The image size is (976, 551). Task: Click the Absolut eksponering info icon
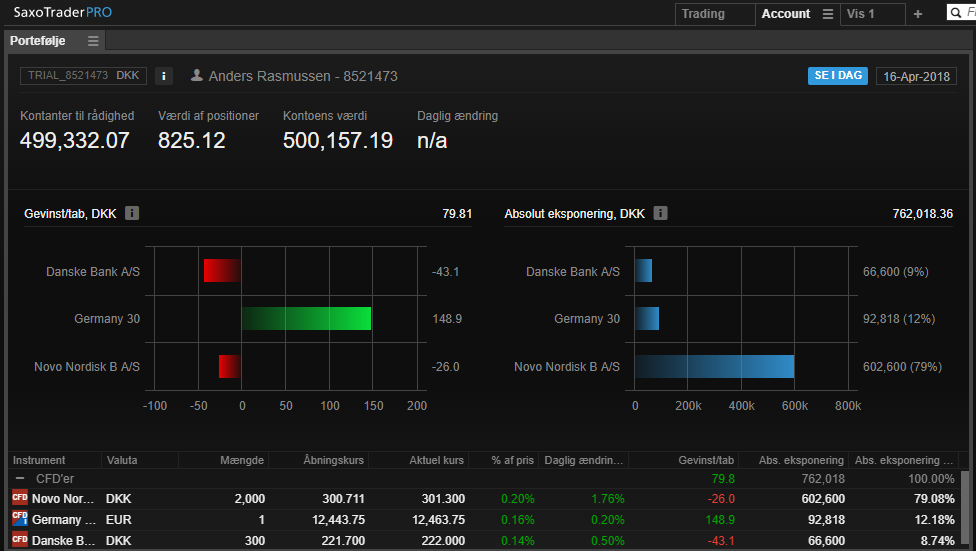660,213
